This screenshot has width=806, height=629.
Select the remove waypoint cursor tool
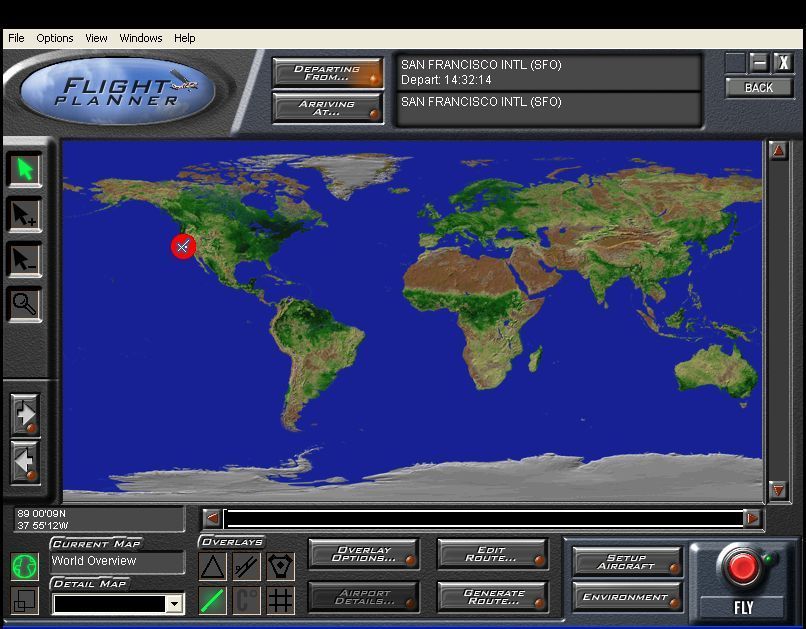[25, 259]
